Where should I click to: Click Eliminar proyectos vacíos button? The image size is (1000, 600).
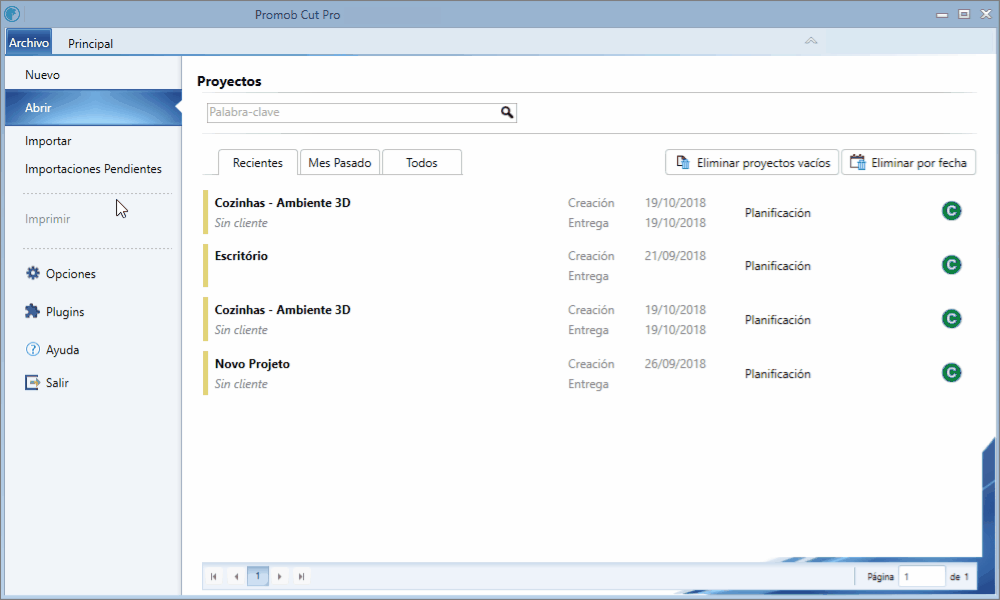[752, 163]
